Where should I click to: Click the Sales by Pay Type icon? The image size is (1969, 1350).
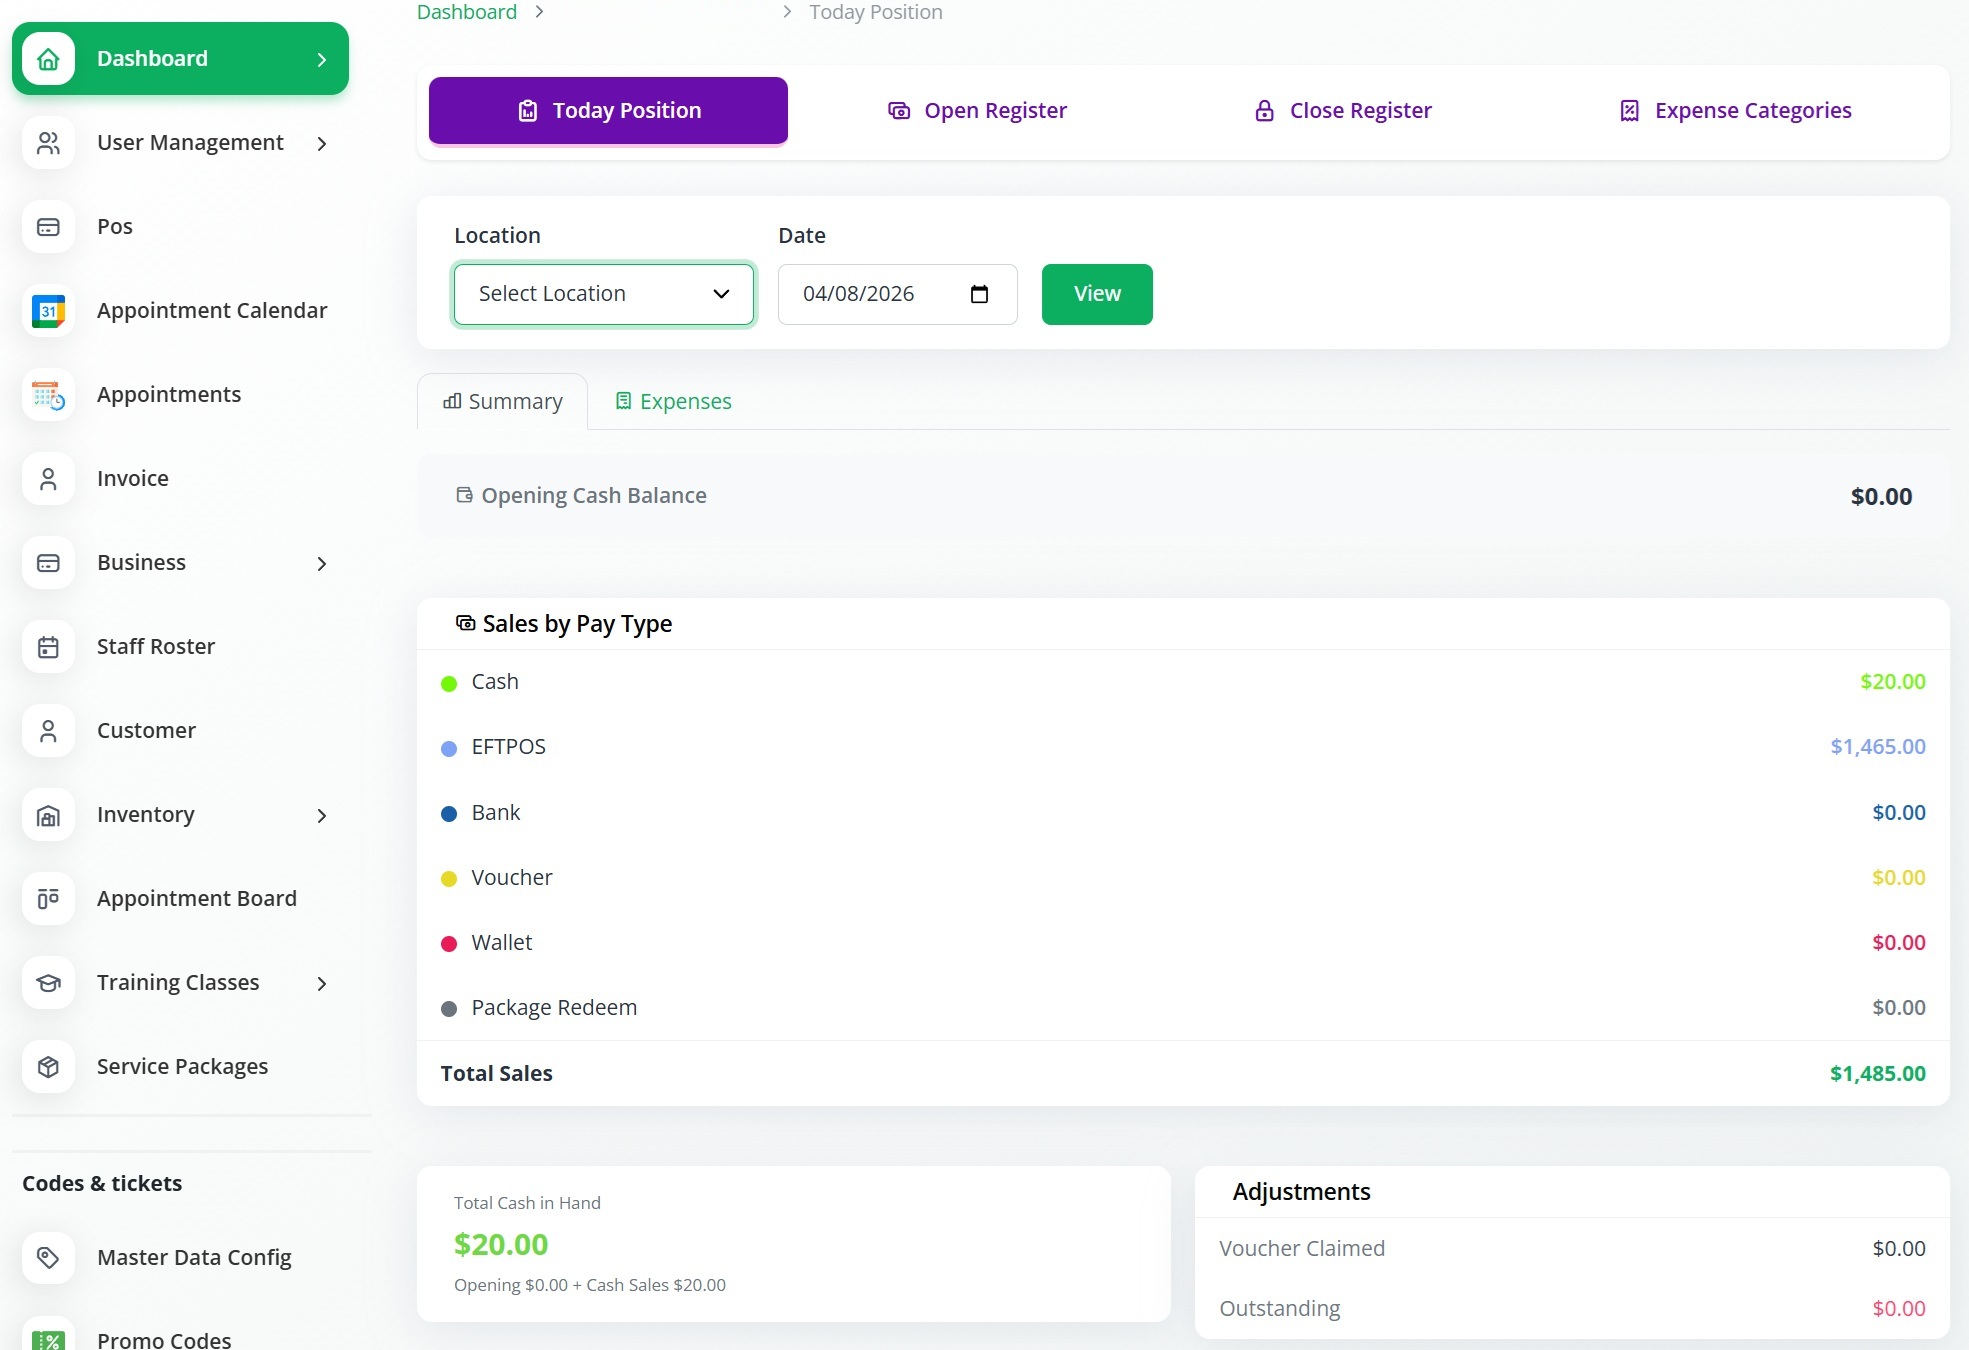coord(465,623)
